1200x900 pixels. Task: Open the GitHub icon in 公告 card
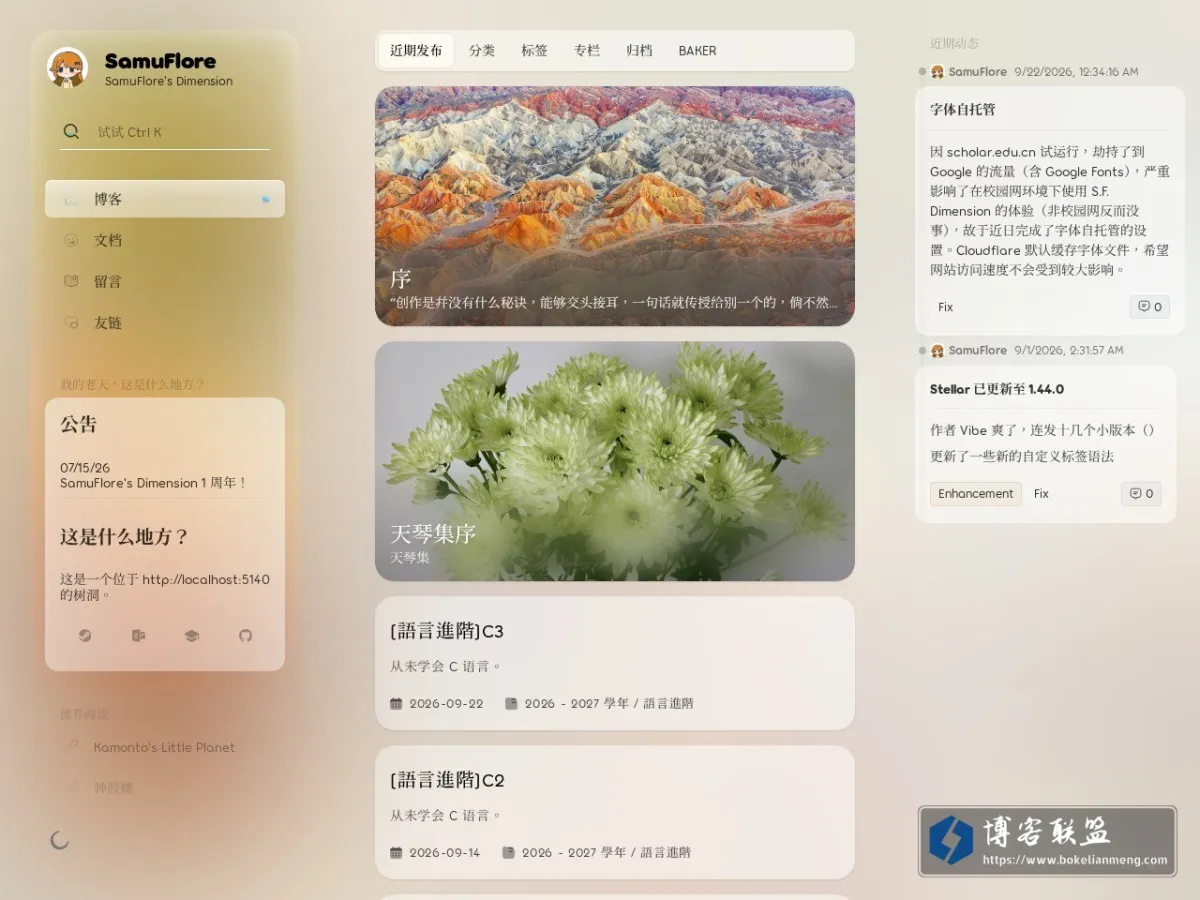click(245, 635)
